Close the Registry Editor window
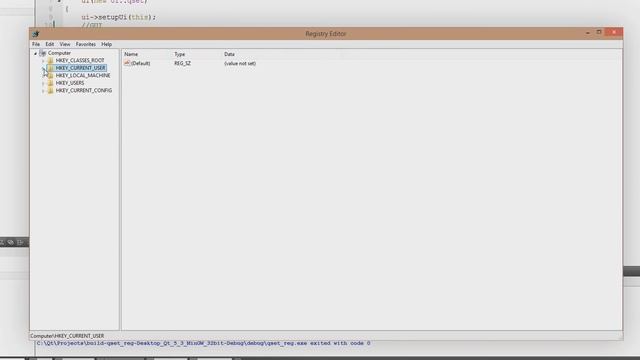 tap(614, 32)
